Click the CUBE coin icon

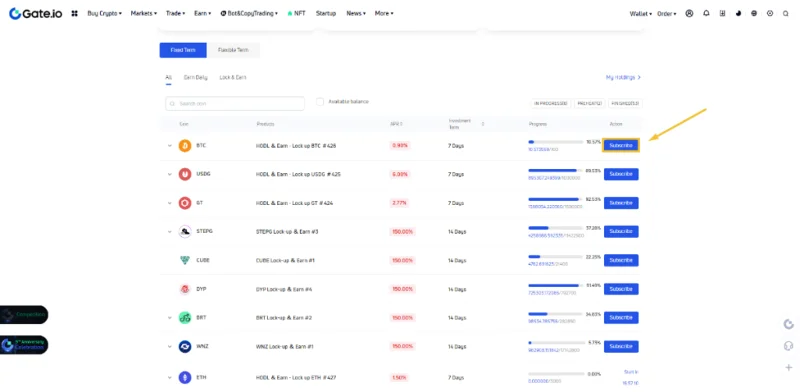coord(185,260)
